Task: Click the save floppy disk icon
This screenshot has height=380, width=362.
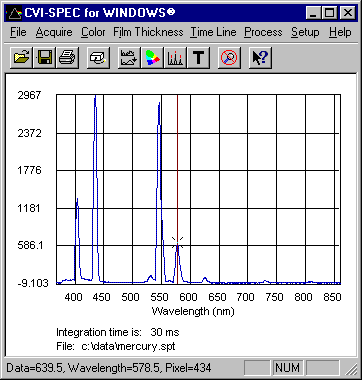Action: click(x=44, y=58)
